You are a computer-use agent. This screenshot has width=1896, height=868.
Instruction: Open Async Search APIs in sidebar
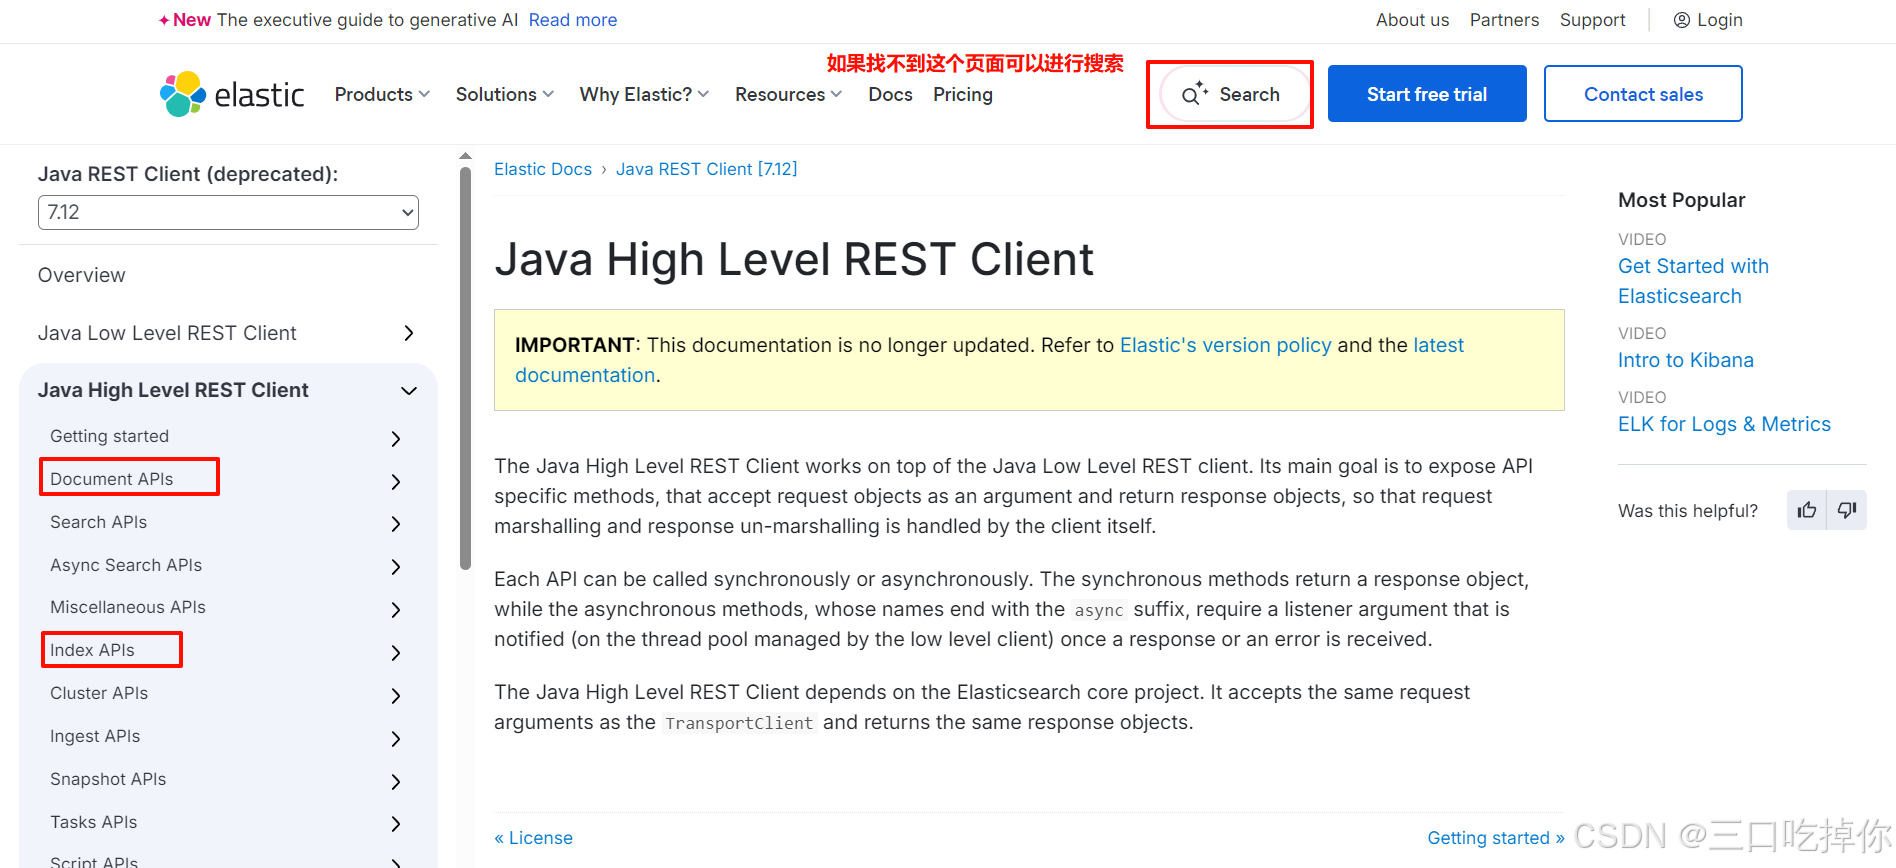pos(126,565)
